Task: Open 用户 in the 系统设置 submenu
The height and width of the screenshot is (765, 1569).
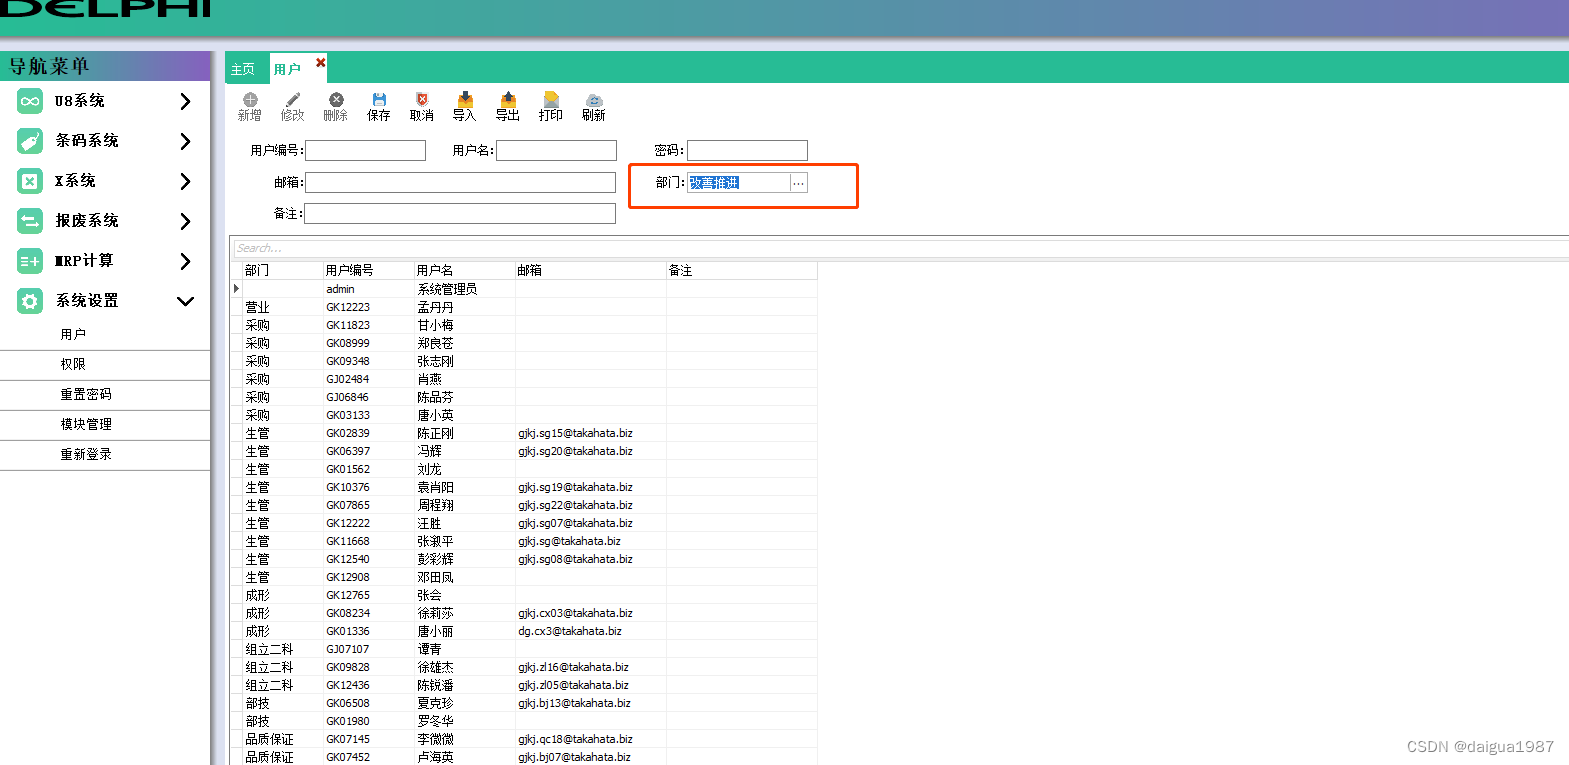Action: click(x=73, y=334)
